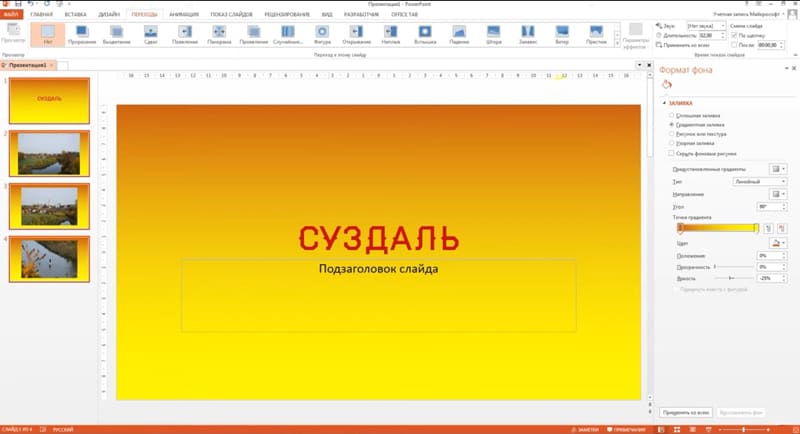Apply the 'Случайные' (Random Bars) transition
Screen dimensions: 800x434
pyautogui.click(x=288, y=34)
